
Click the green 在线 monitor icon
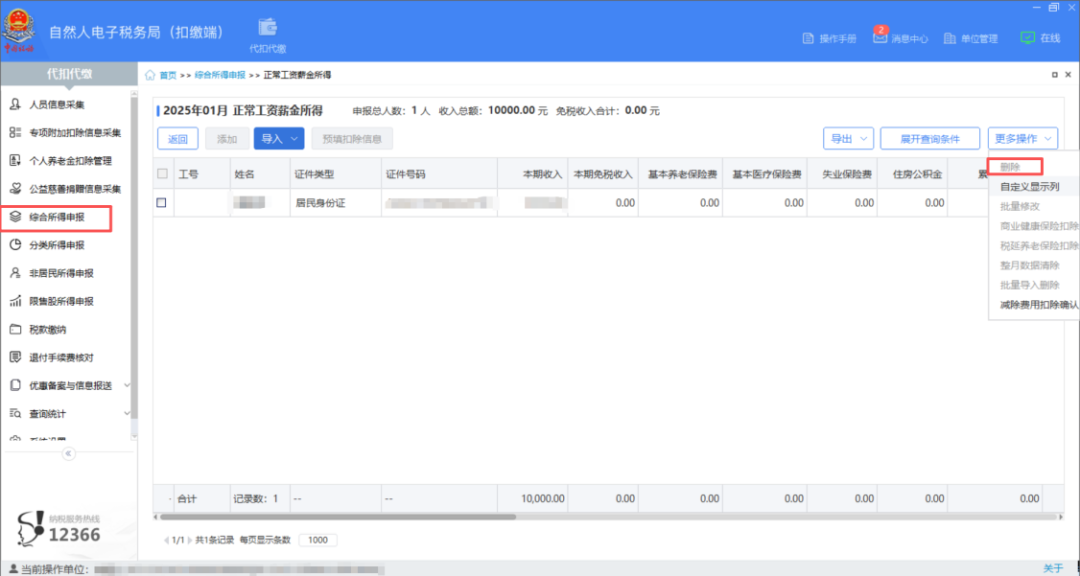(1027, 38)
